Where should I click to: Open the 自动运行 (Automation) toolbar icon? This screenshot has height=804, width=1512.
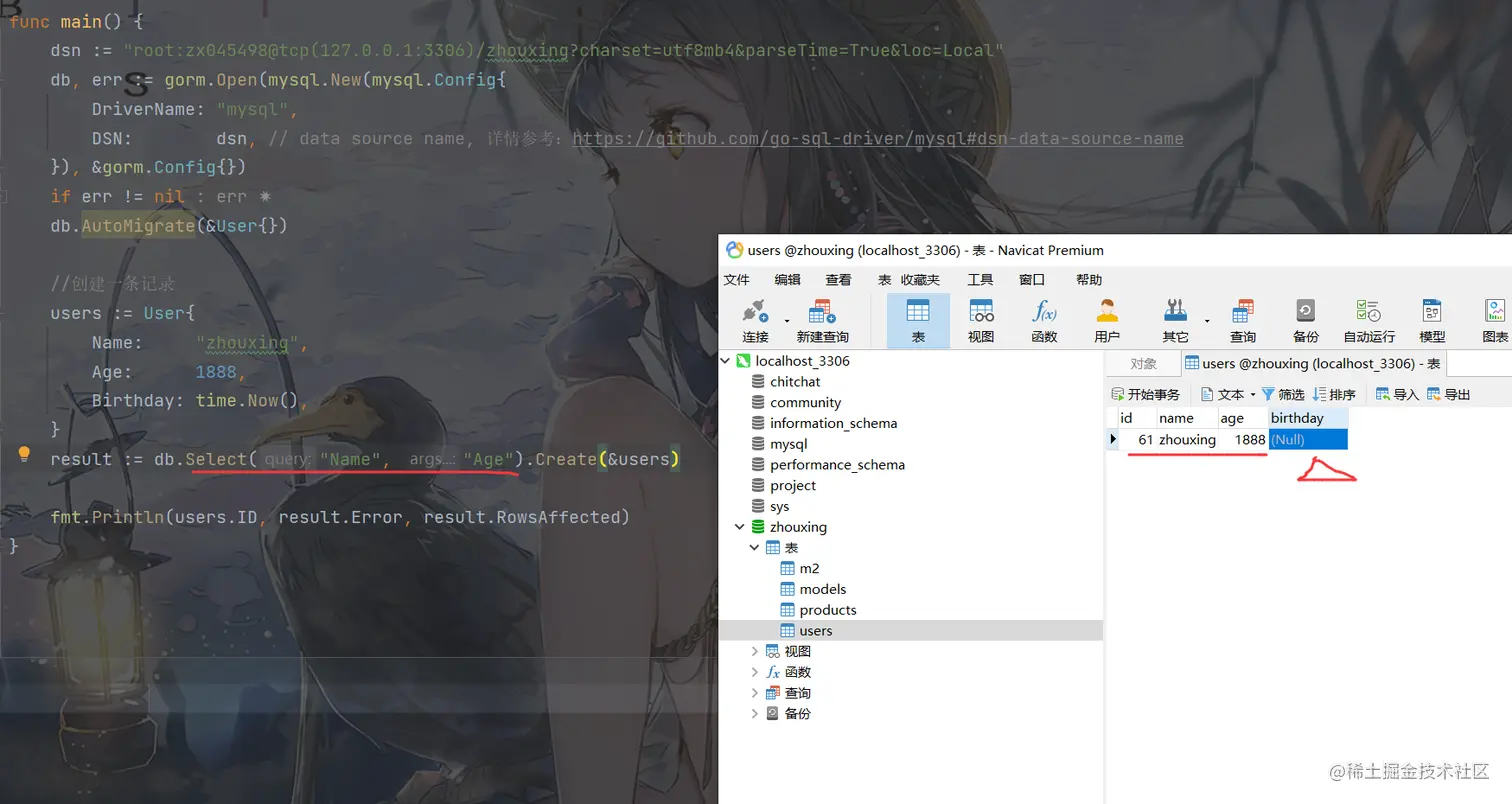1368,321
